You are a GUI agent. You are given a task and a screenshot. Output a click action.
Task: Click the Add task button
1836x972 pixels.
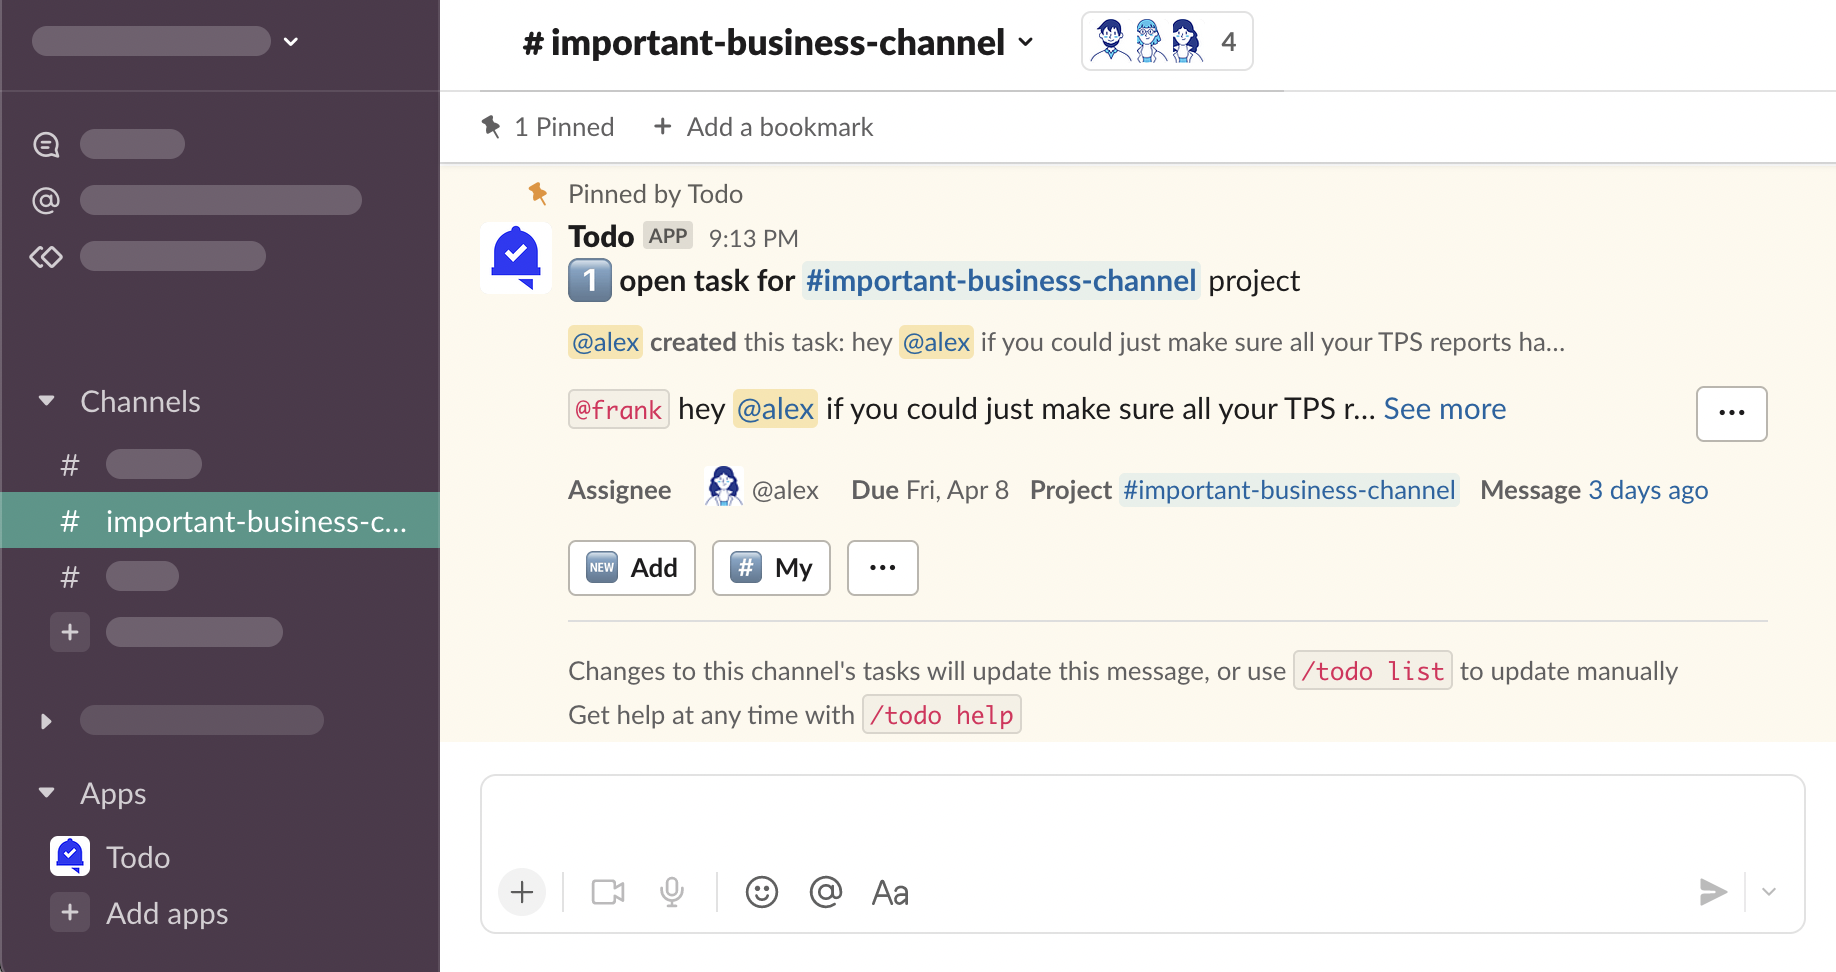pyautogui.click(x=632, y=568)
